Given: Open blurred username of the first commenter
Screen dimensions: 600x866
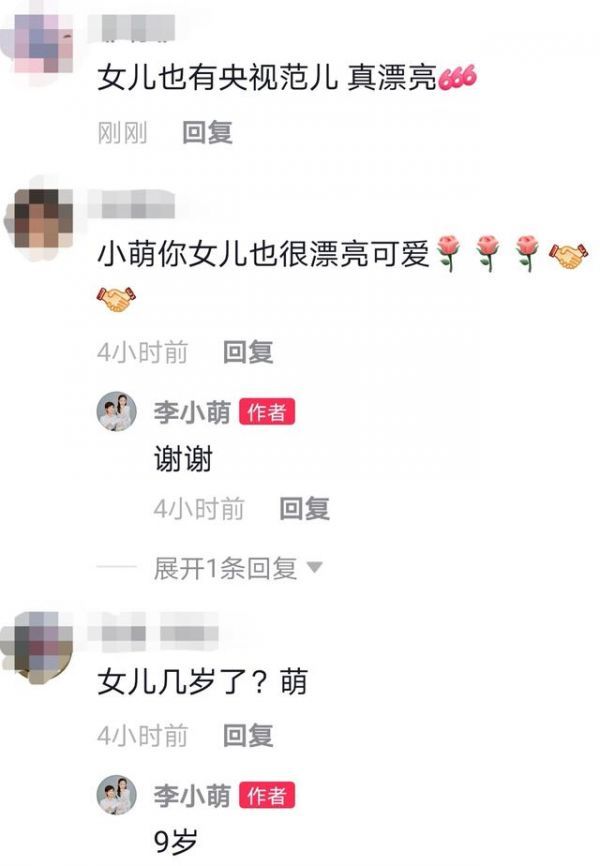Looking at the screenshot, I should point(131,28).
